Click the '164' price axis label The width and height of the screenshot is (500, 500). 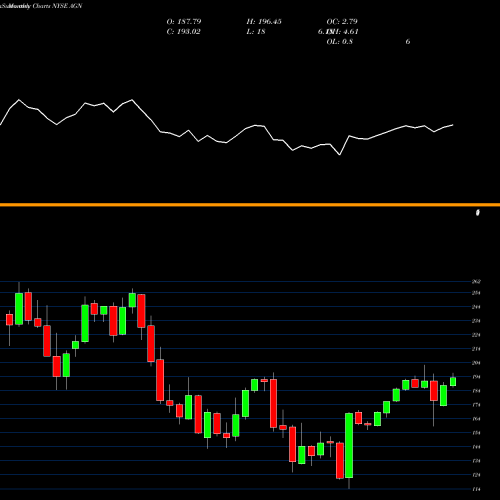[476, 419]
